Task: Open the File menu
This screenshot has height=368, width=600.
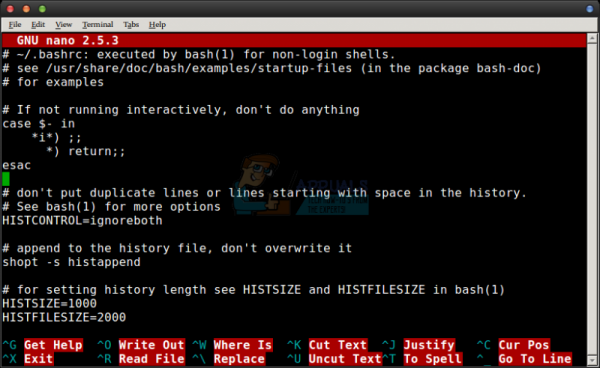Action: pyautogui.click(x=15, y=24)
